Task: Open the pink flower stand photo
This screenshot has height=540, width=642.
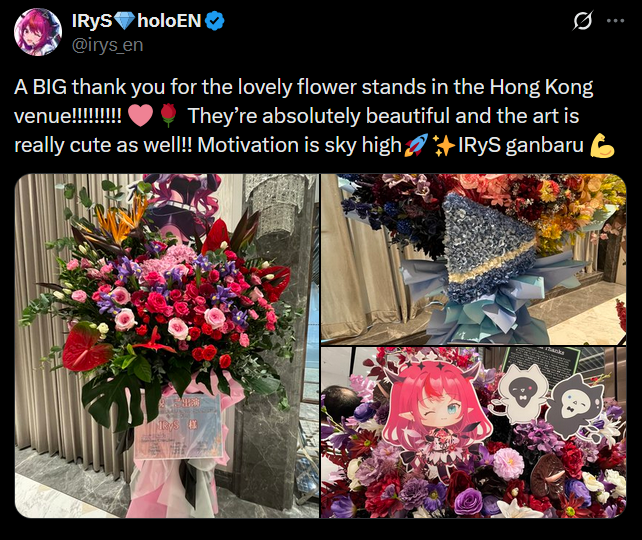Action: click(167, 346)
